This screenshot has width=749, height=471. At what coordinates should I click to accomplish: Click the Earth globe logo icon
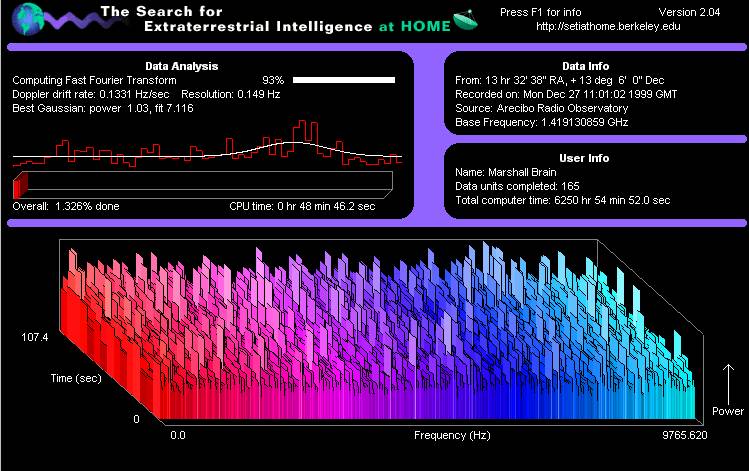point(28,19)
